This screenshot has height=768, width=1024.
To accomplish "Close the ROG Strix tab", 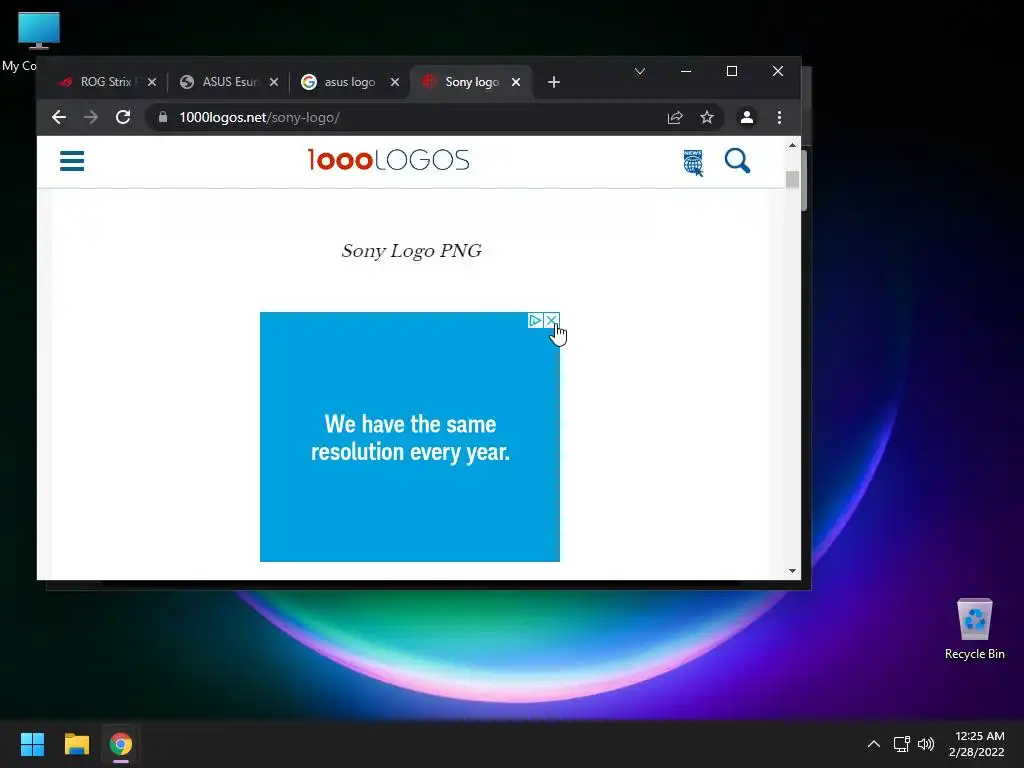I will [152, 82].
